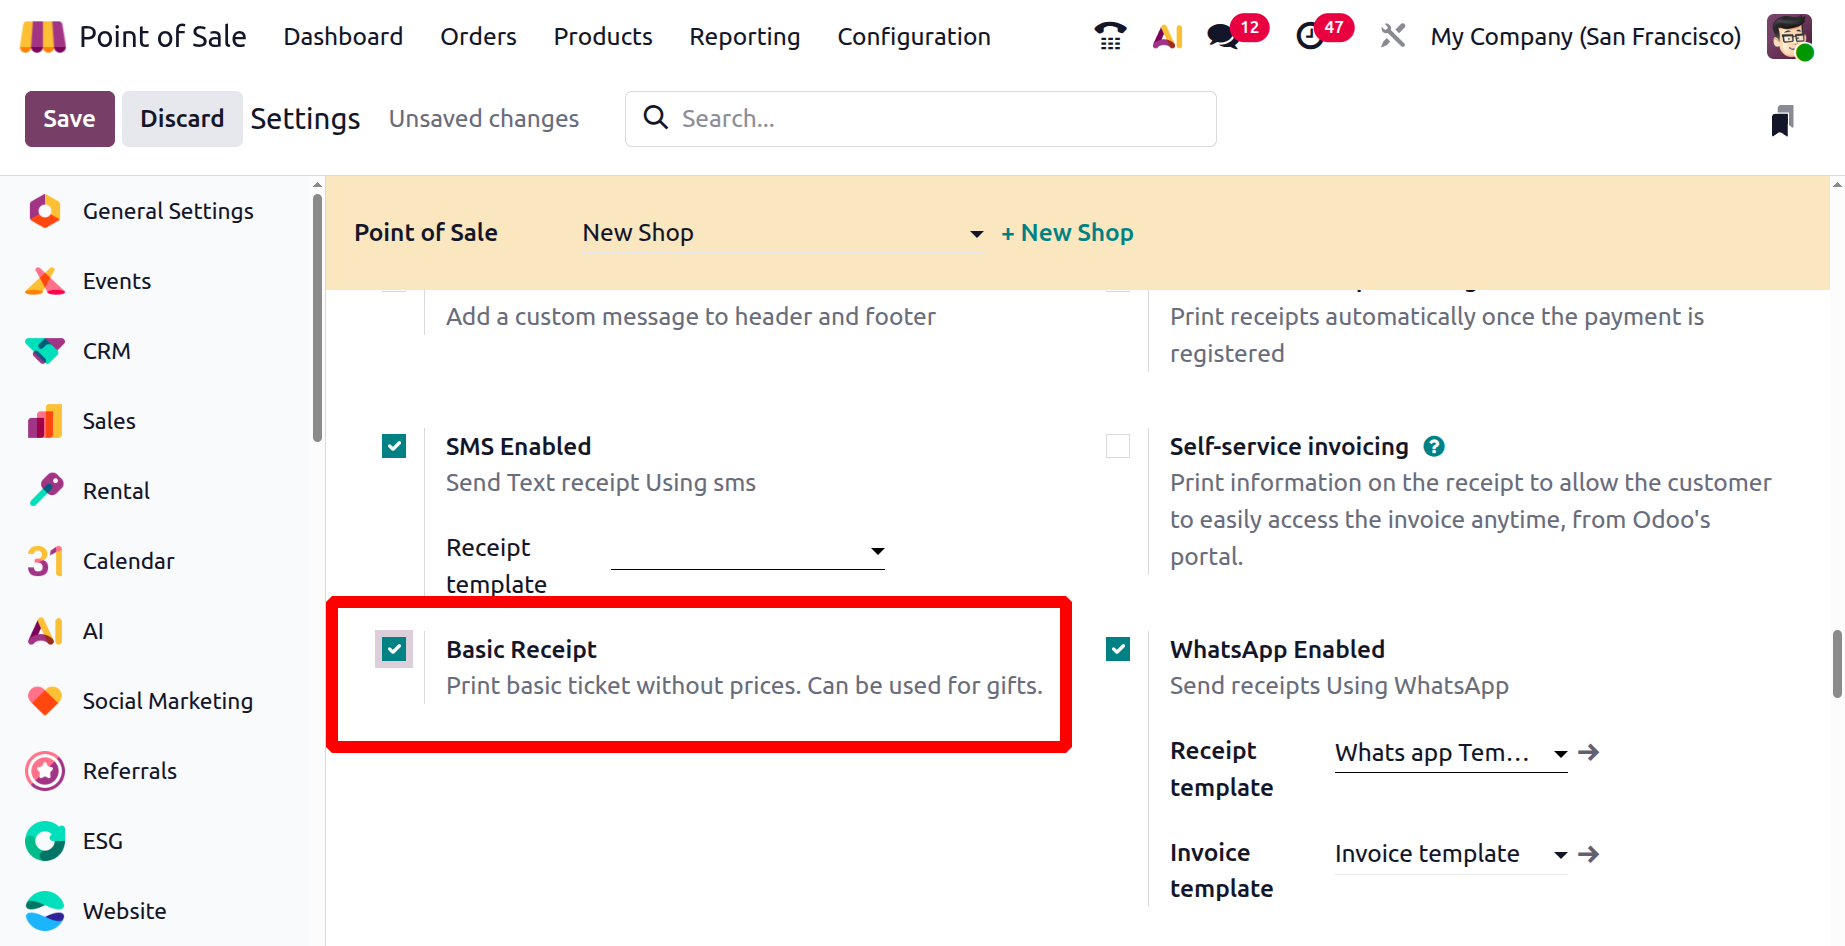Enable the Self-service invoicing checkbox
Screen dimensions: 1845x946
tap(1118, 446)
